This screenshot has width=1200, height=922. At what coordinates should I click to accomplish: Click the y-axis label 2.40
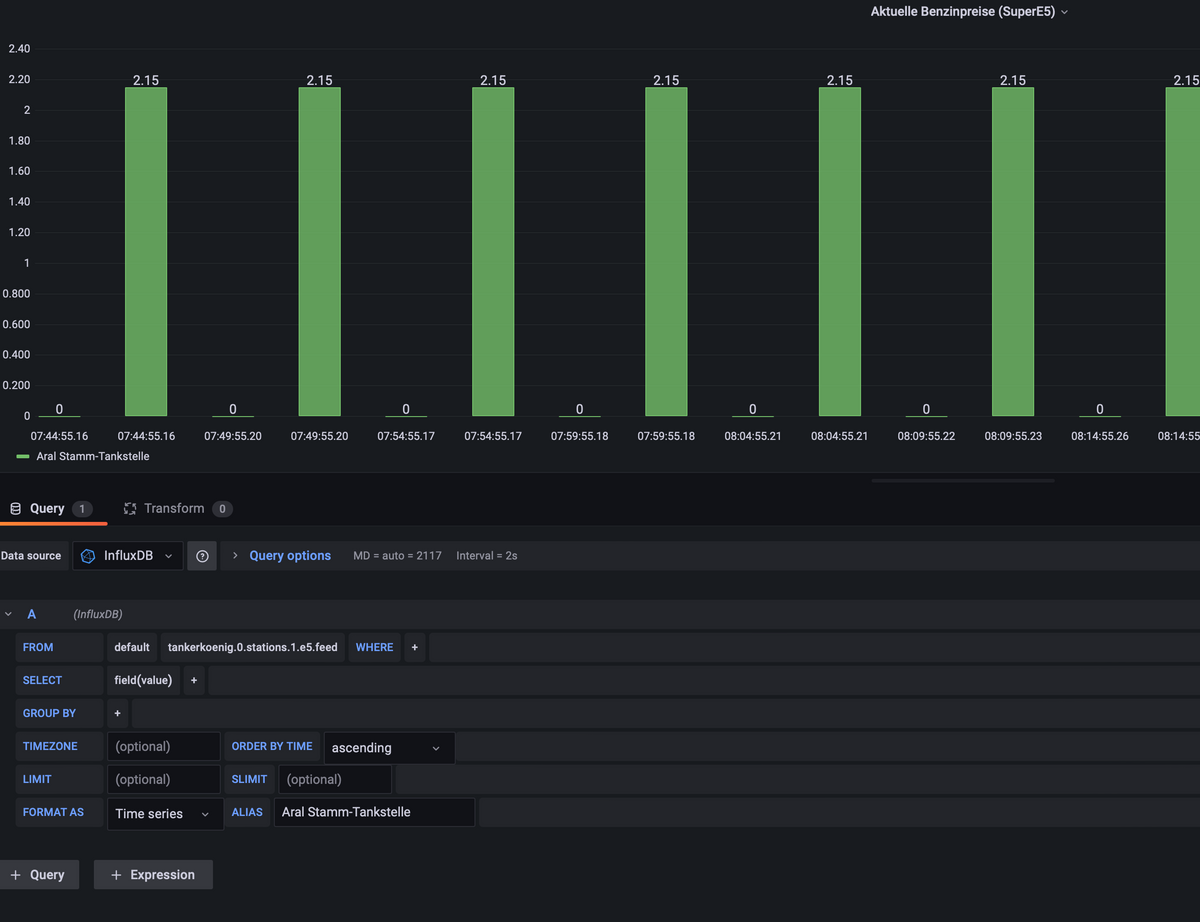point(19,49)
